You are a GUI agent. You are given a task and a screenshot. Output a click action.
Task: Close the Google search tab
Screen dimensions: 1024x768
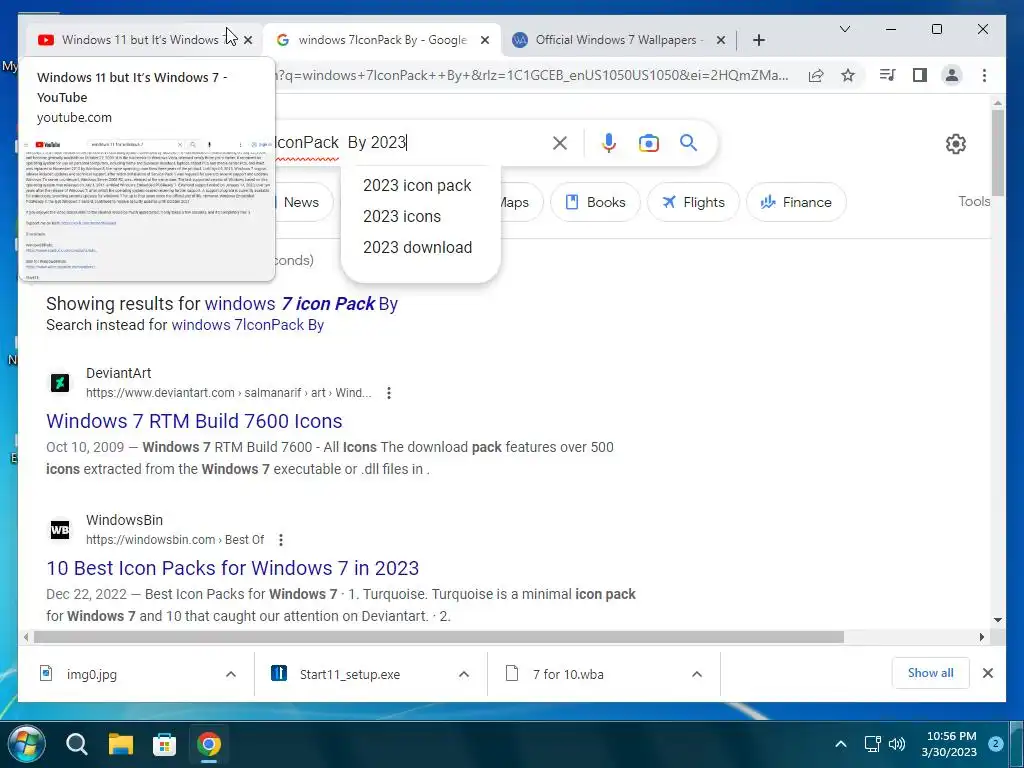point(485,40)
